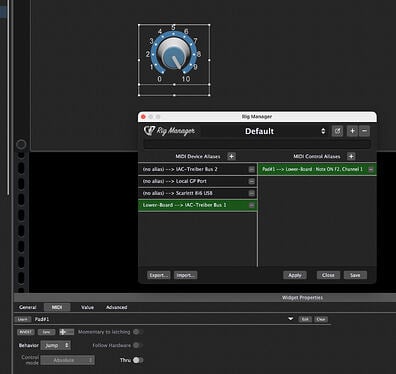The width and height of the screenshot is (396, 374).
Task: Click the knob widget's caption area below dial
Action: [174, 90]
